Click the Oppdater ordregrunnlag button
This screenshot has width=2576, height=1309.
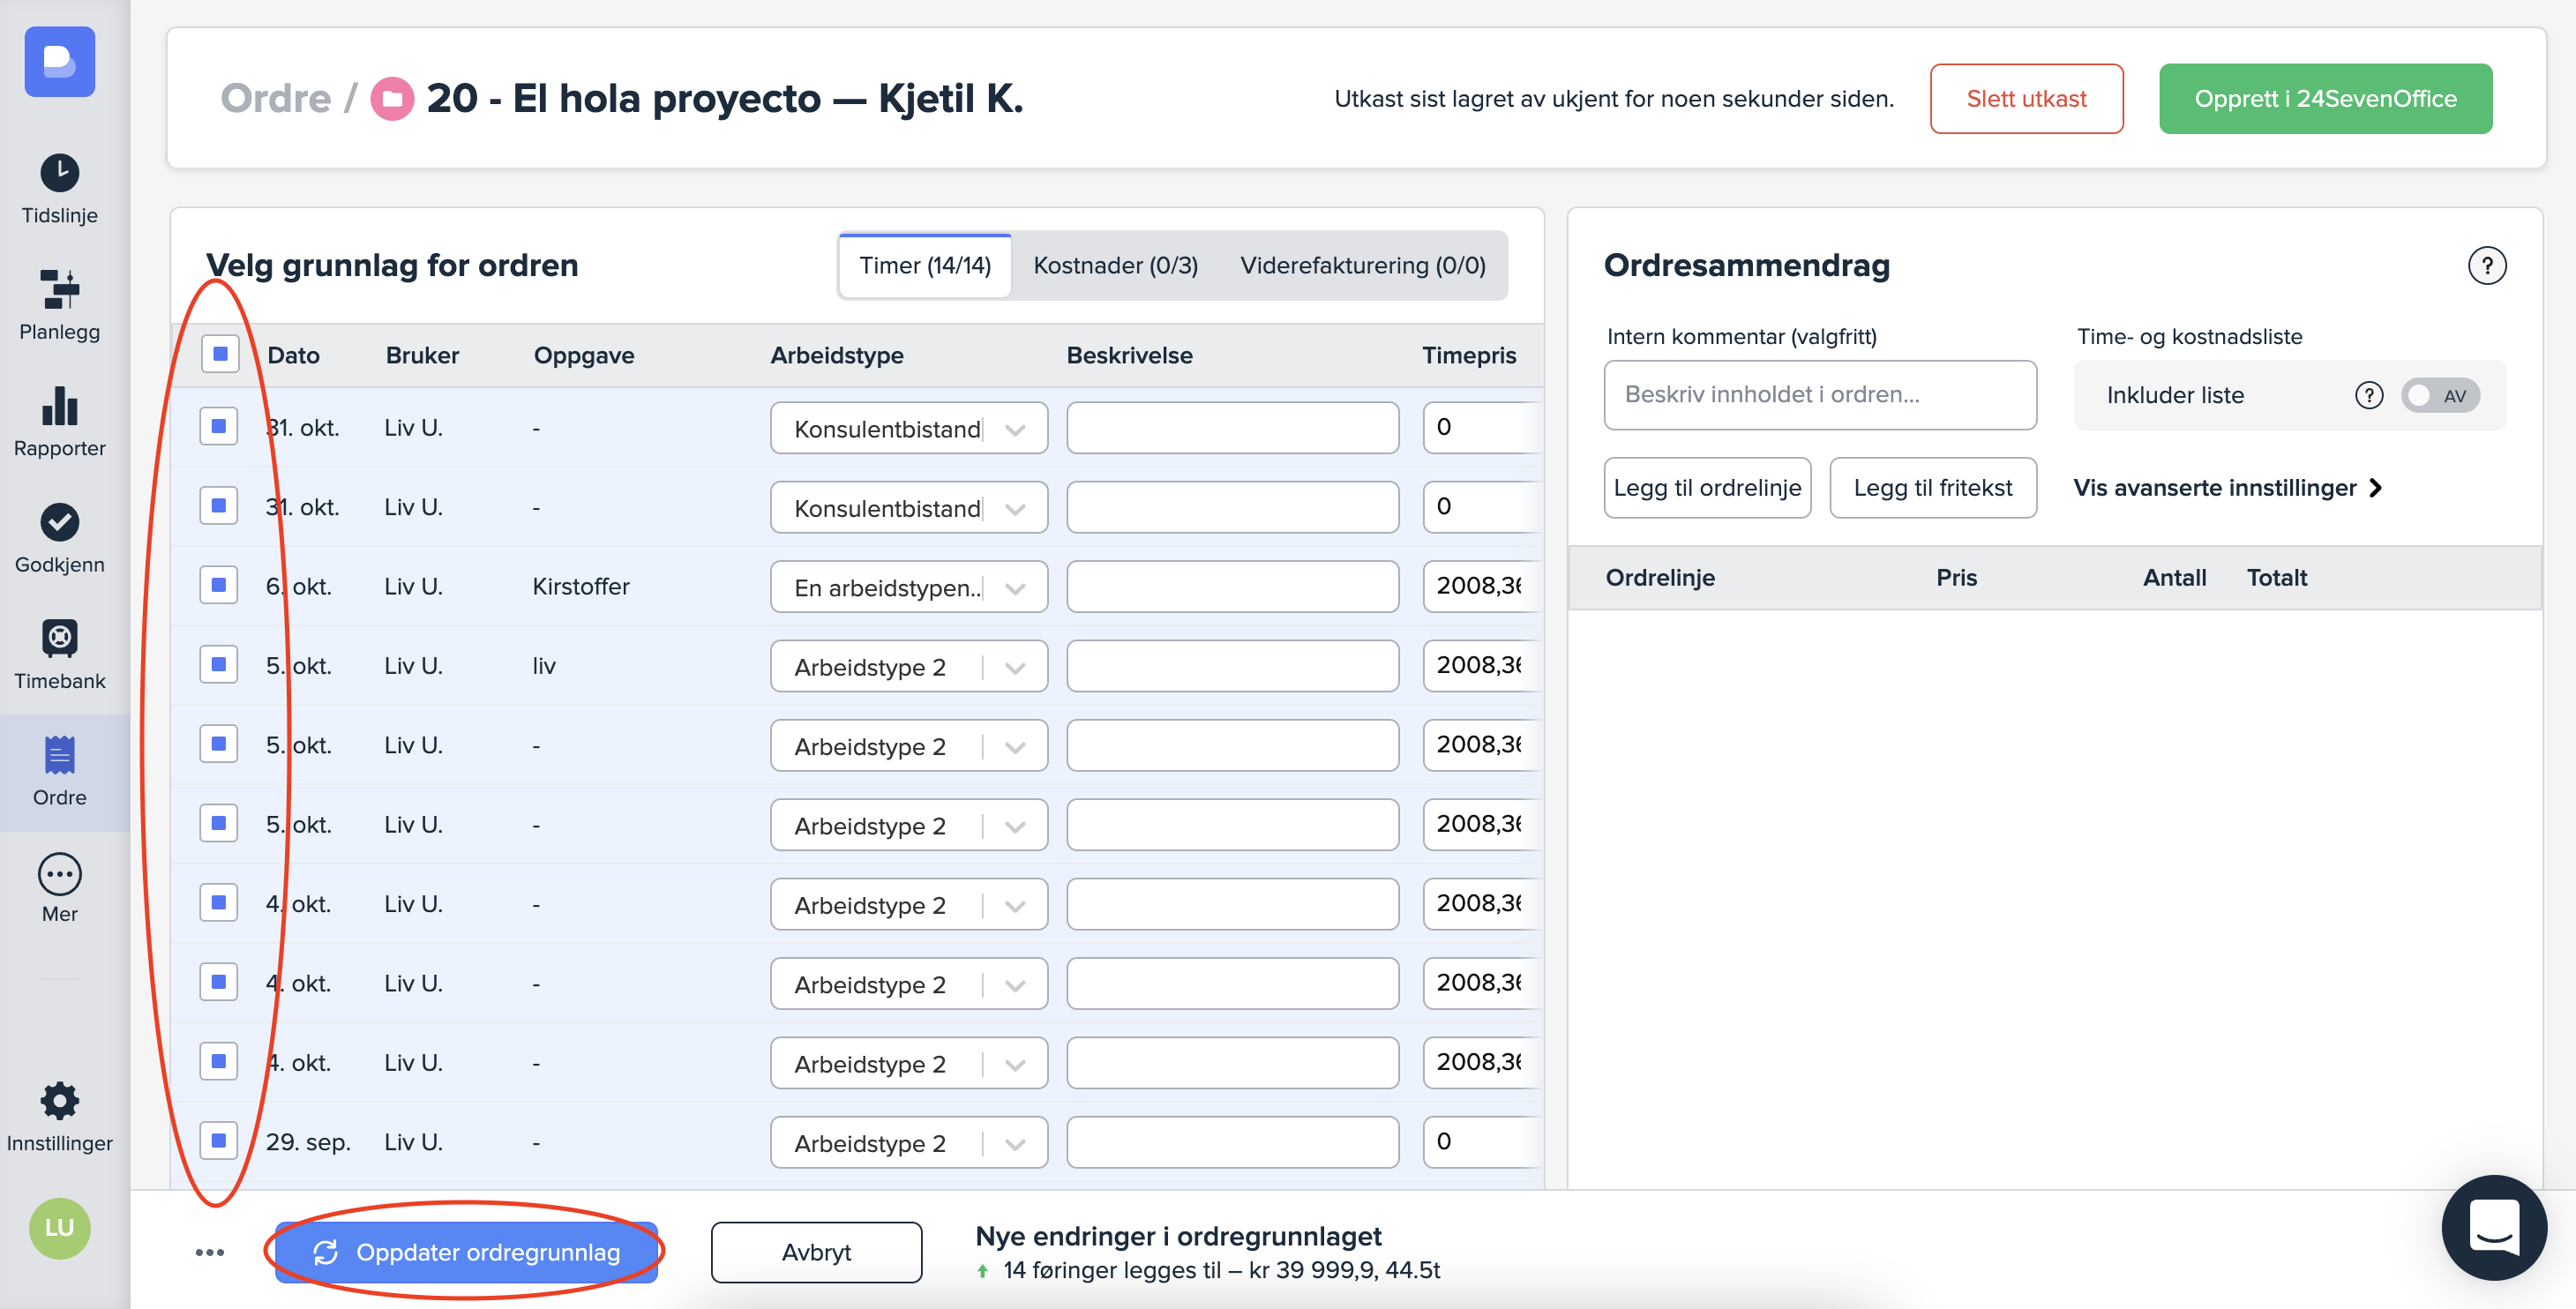coord(467,1252)
